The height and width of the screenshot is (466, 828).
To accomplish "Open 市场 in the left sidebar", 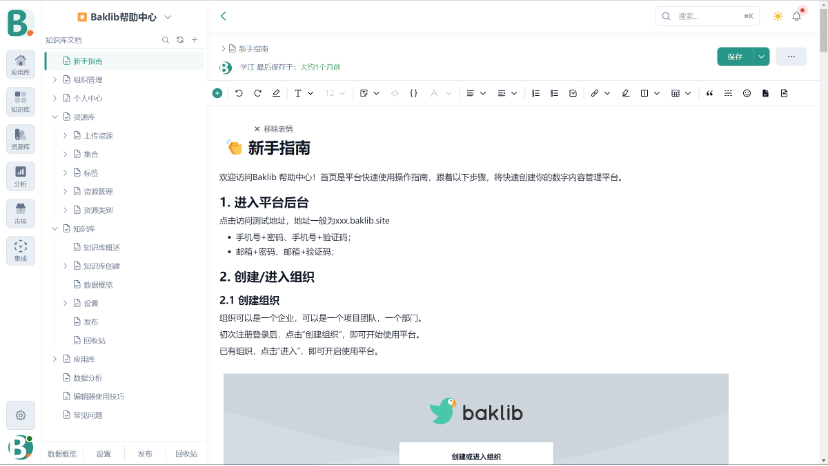I will click(x=21, y=213).
